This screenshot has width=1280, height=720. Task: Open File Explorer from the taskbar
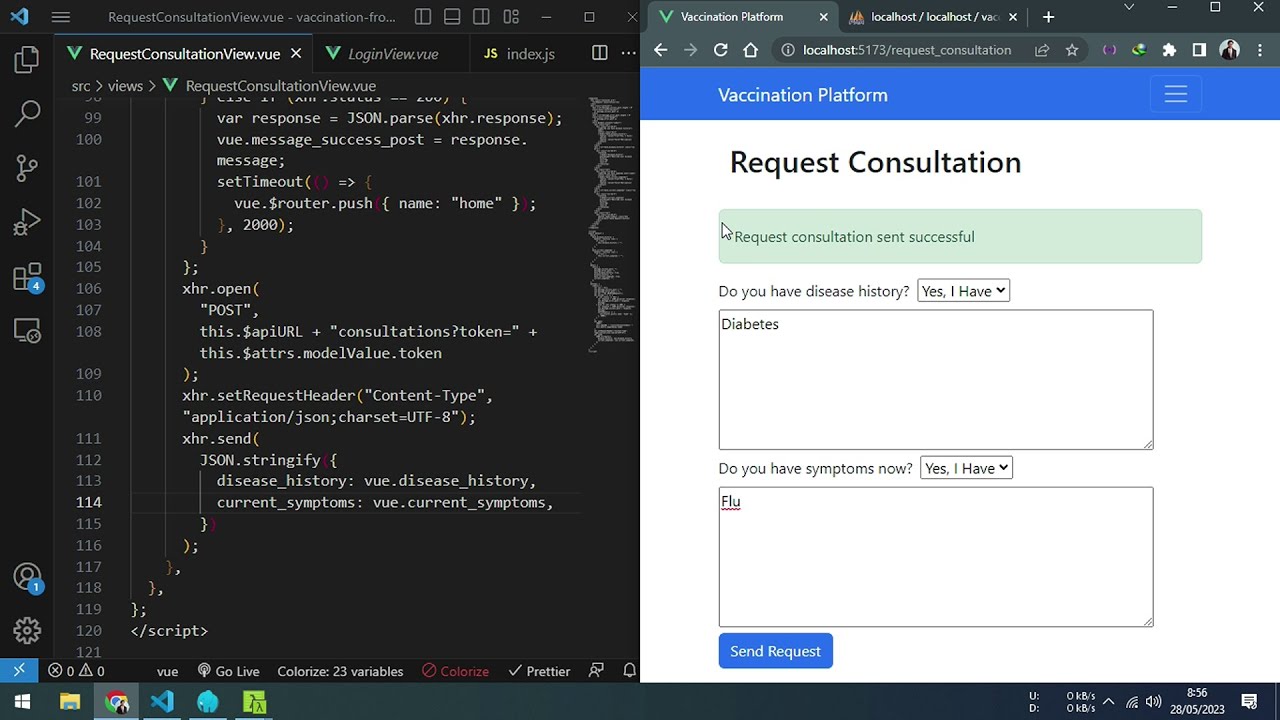(x=70, y=702)
